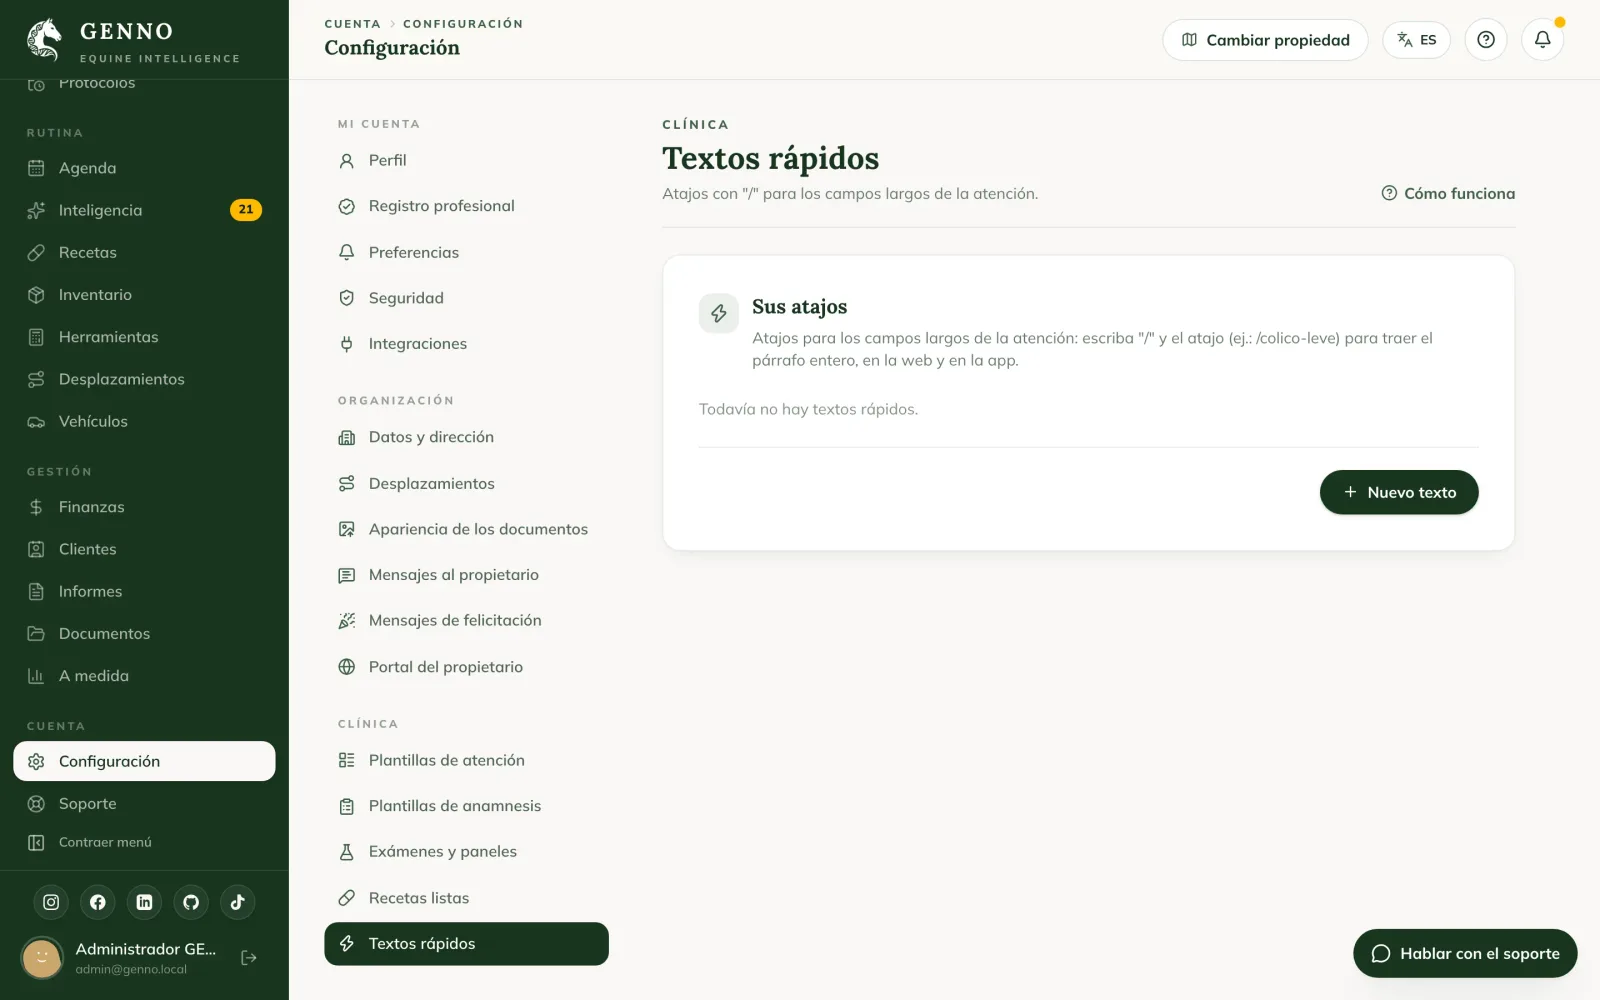The width and height of the screenshot is (1600, 1000).
Task: Click the 21 badge on Inteligencia
Action: tap(246, 210)
